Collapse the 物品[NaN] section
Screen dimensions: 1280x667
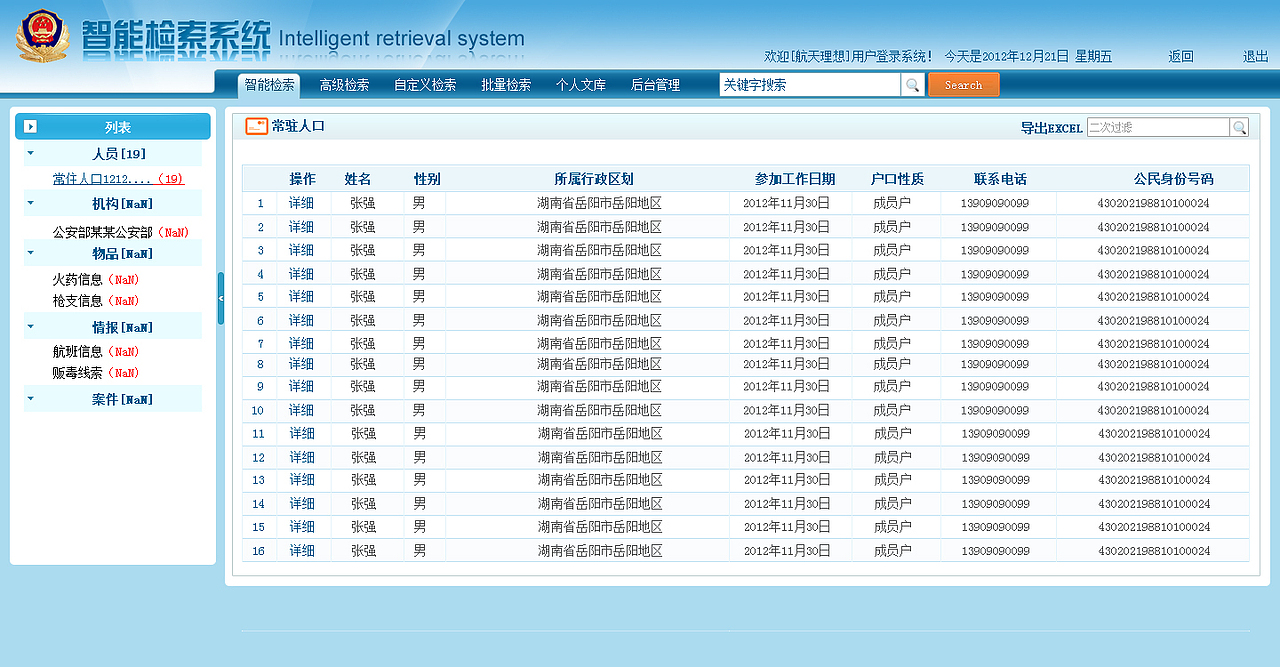31,253
